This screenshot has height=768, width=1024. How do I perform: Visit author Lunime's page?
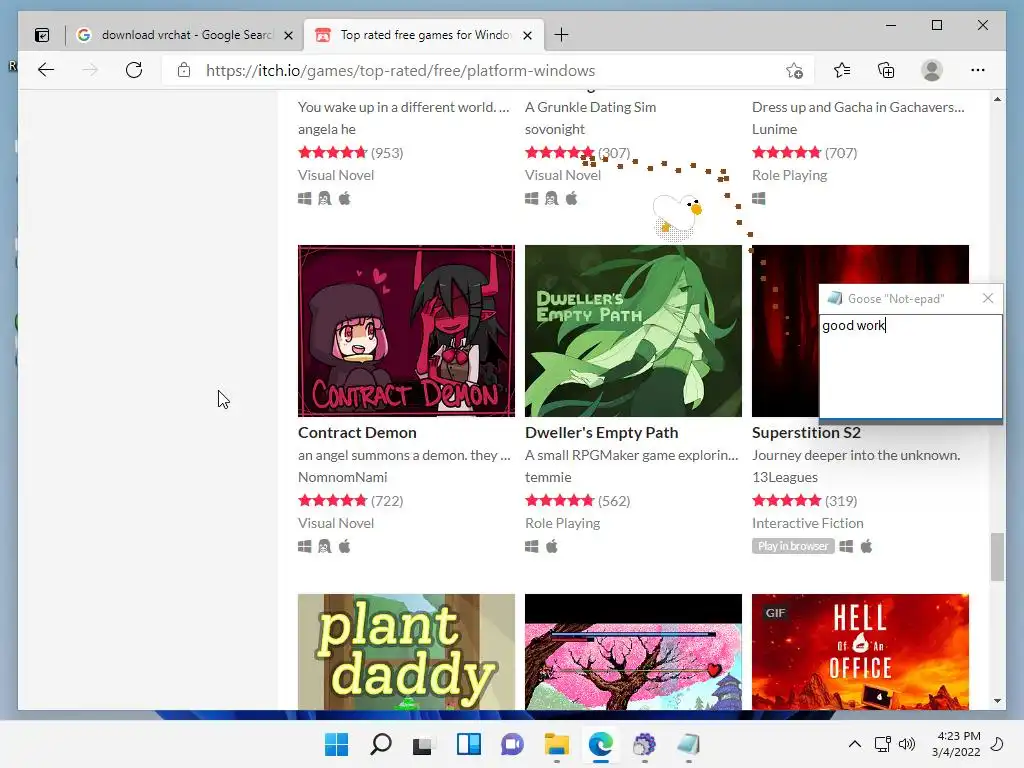coord(774,129)
